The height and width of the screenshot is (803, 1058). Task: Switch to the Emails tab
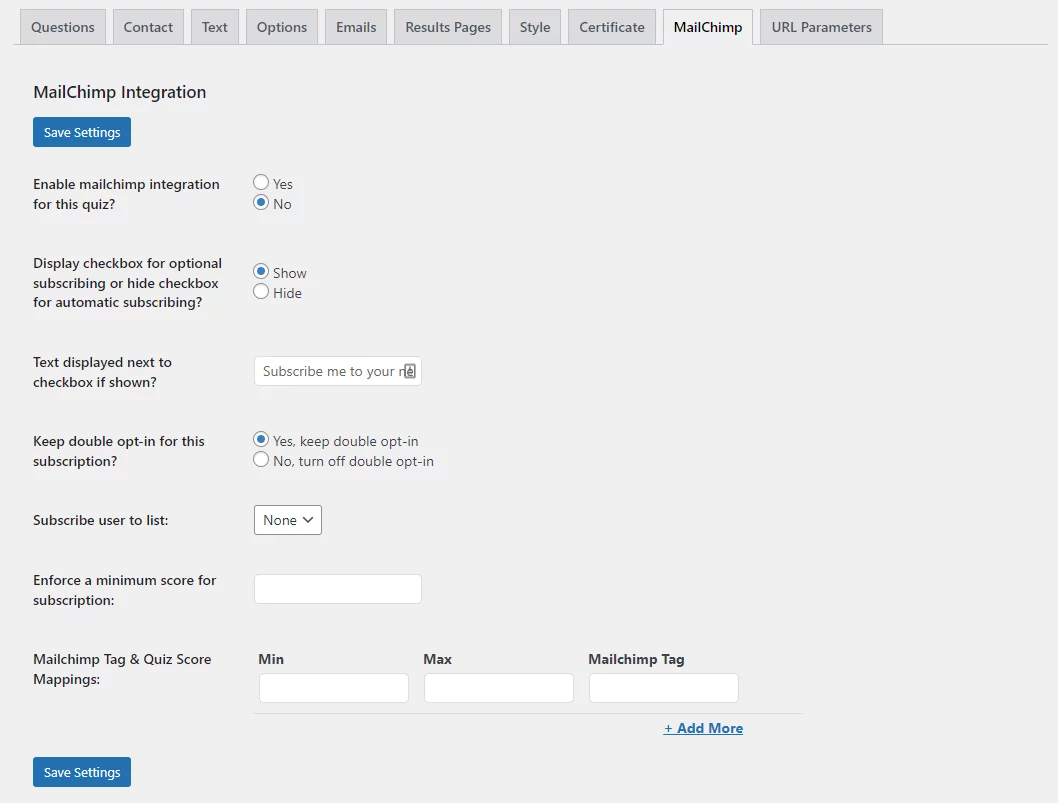[356, 27]
